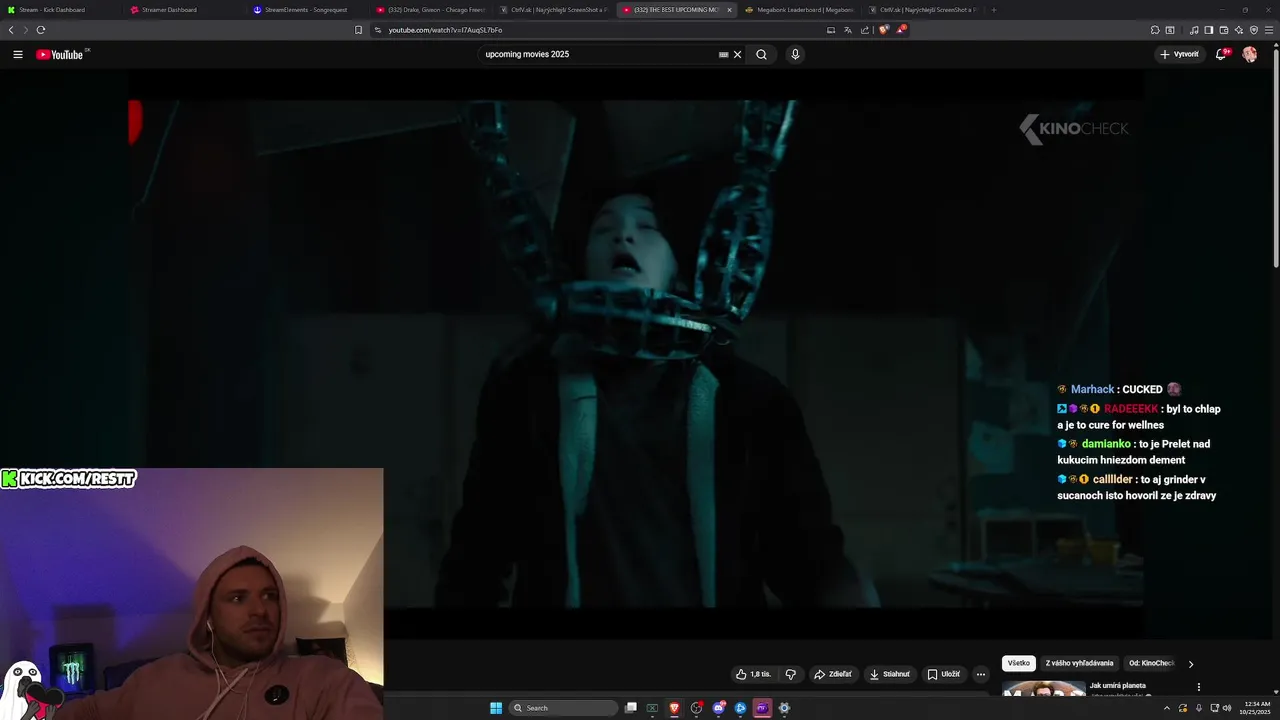Switch to the Stream - Kick Dashboard tab
The height and width of the screenshot is (720, 1280).
[60, 10]
